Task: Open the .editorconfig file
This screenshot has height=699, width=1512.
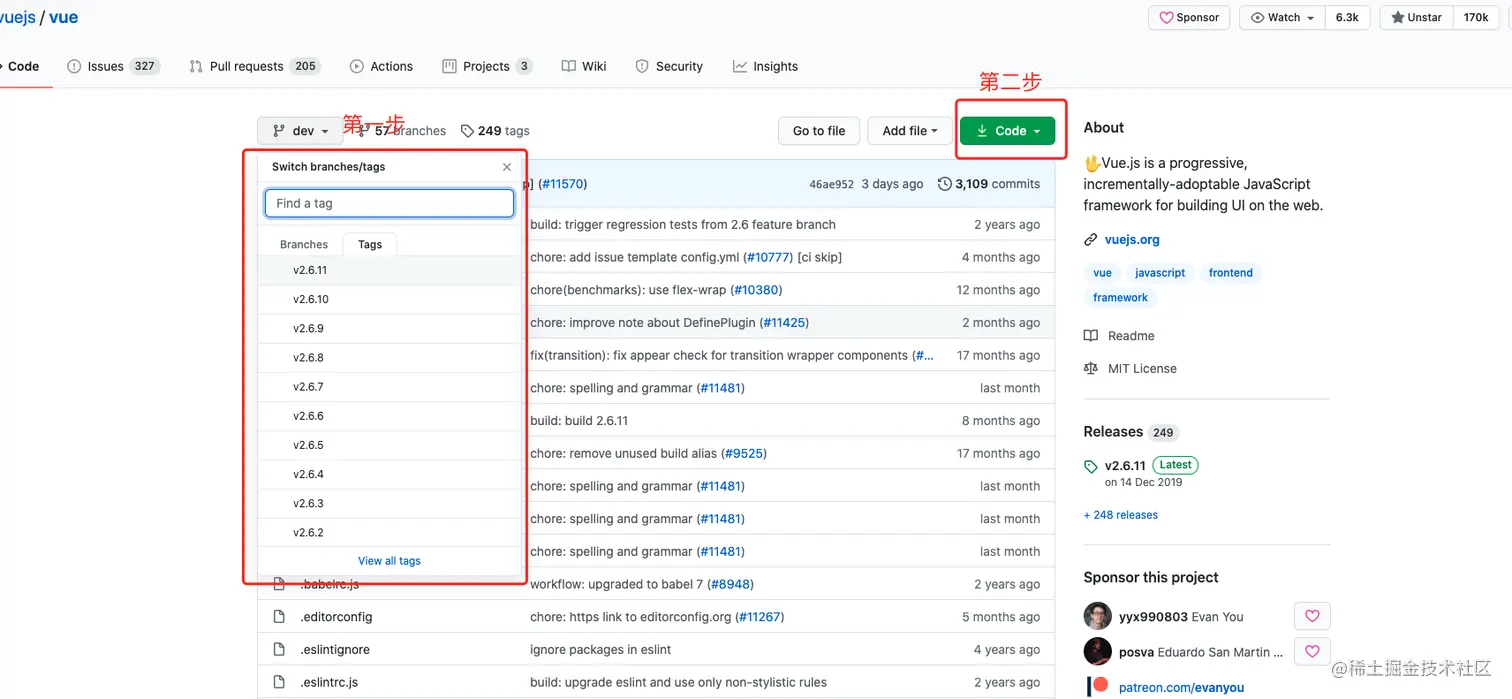Action: coord(336,617)
